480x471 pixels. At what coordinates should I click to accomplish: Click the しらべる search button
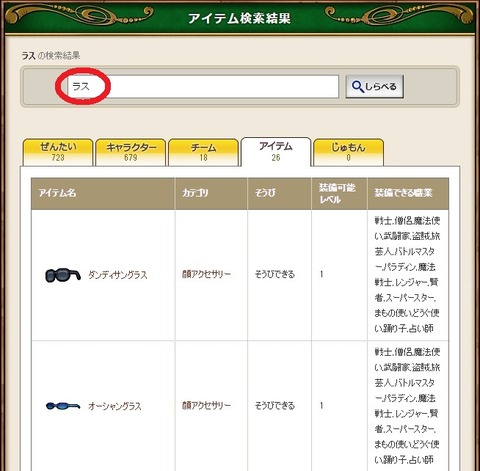pyautogui.click(x=374, y=87)
